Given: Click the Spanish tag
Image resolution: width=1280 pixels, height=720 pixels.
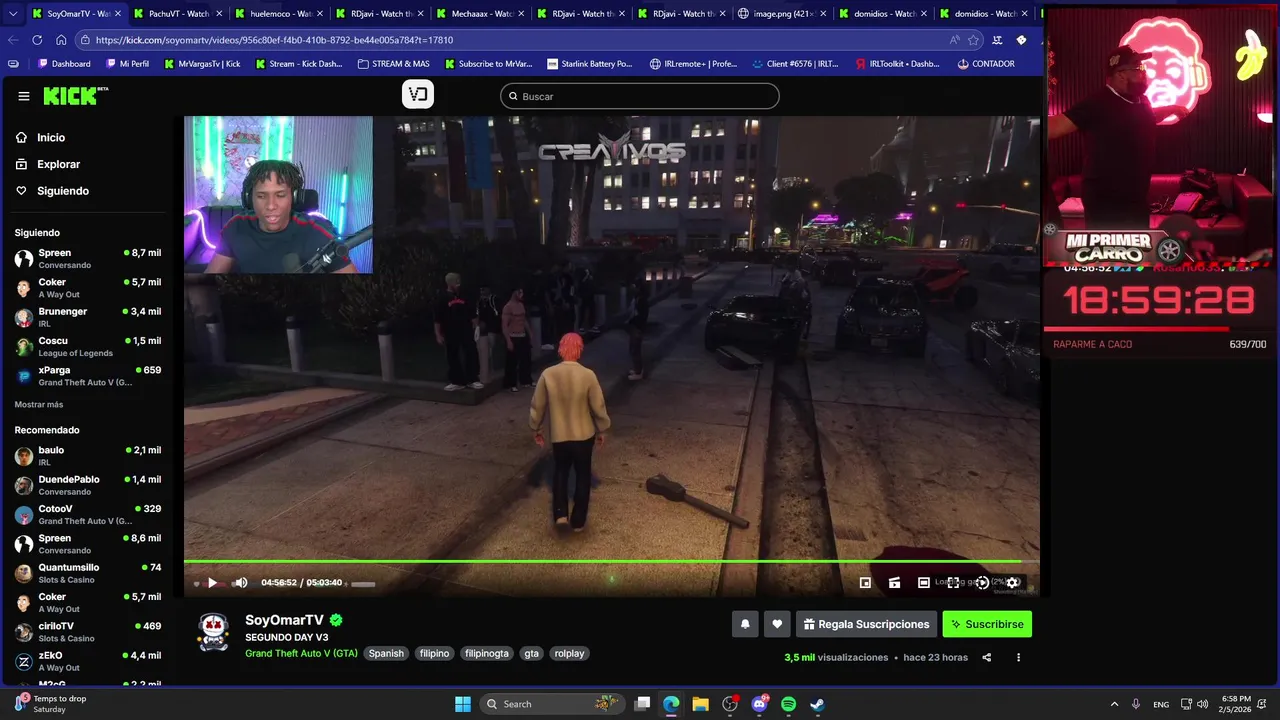Looking at the screenshot, I should point(386,653).
